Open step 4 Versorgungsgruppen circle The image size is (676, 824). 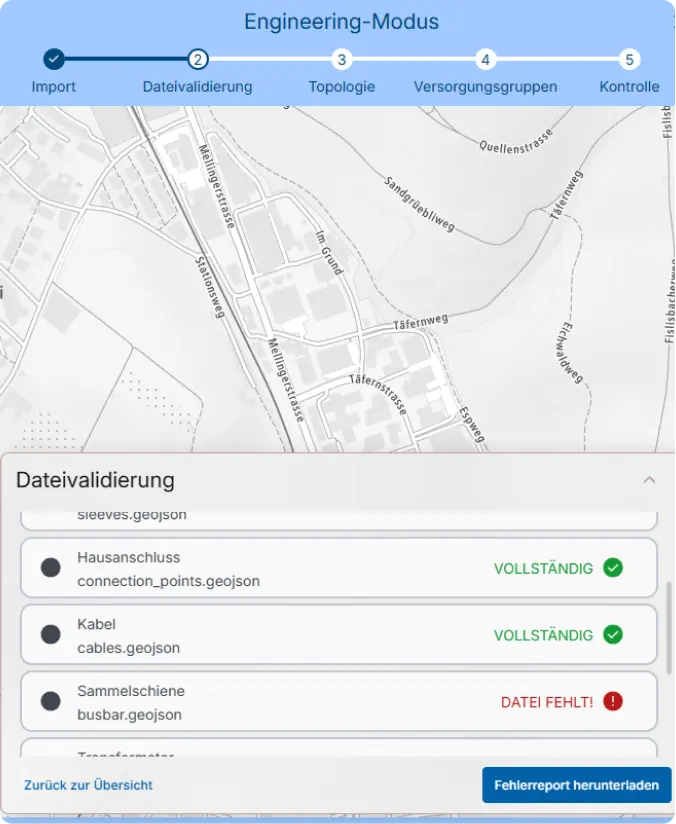485,59
